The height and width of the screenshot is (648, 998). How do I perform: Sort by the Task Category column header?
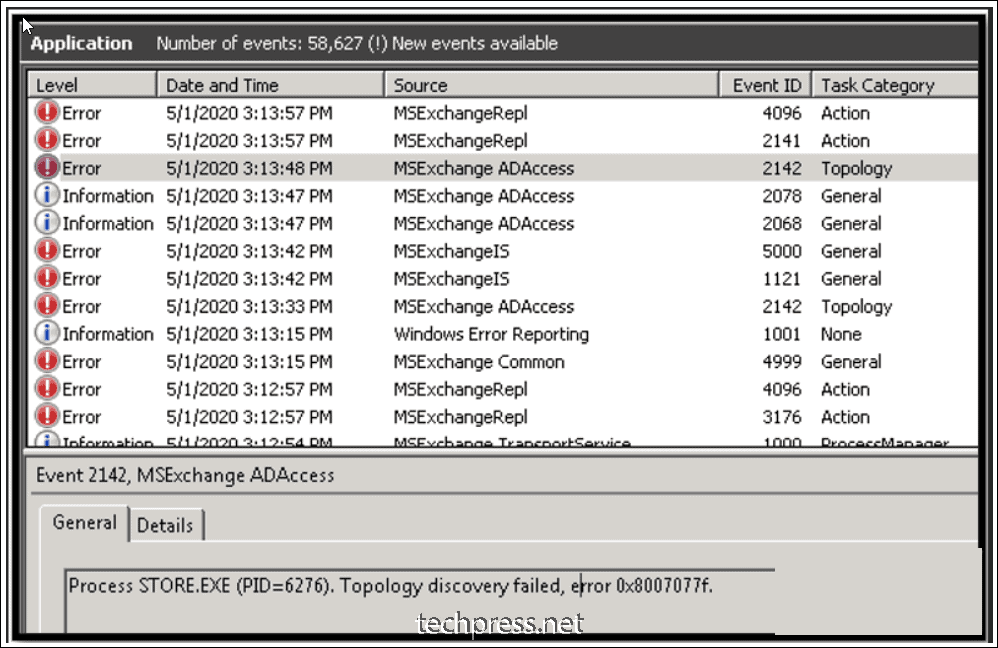pyautogui.click(x=896, y=85)
